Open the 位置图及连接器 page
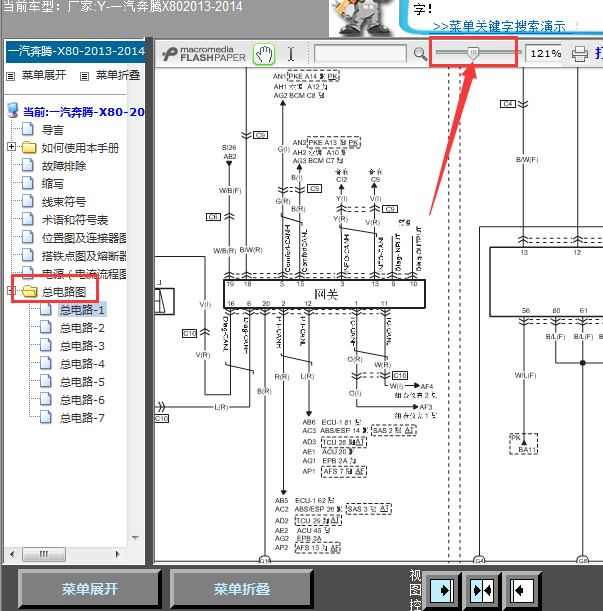 coord(84,238)
